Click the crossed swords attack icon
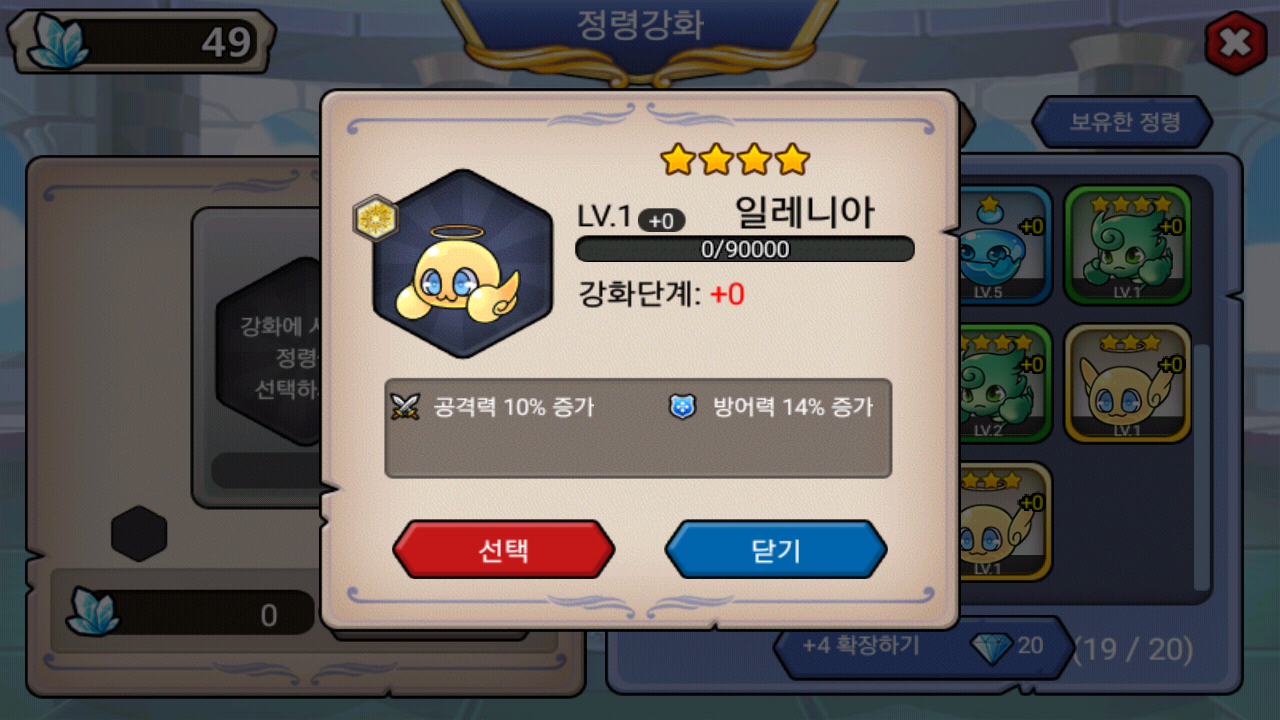 pos(405,406)
